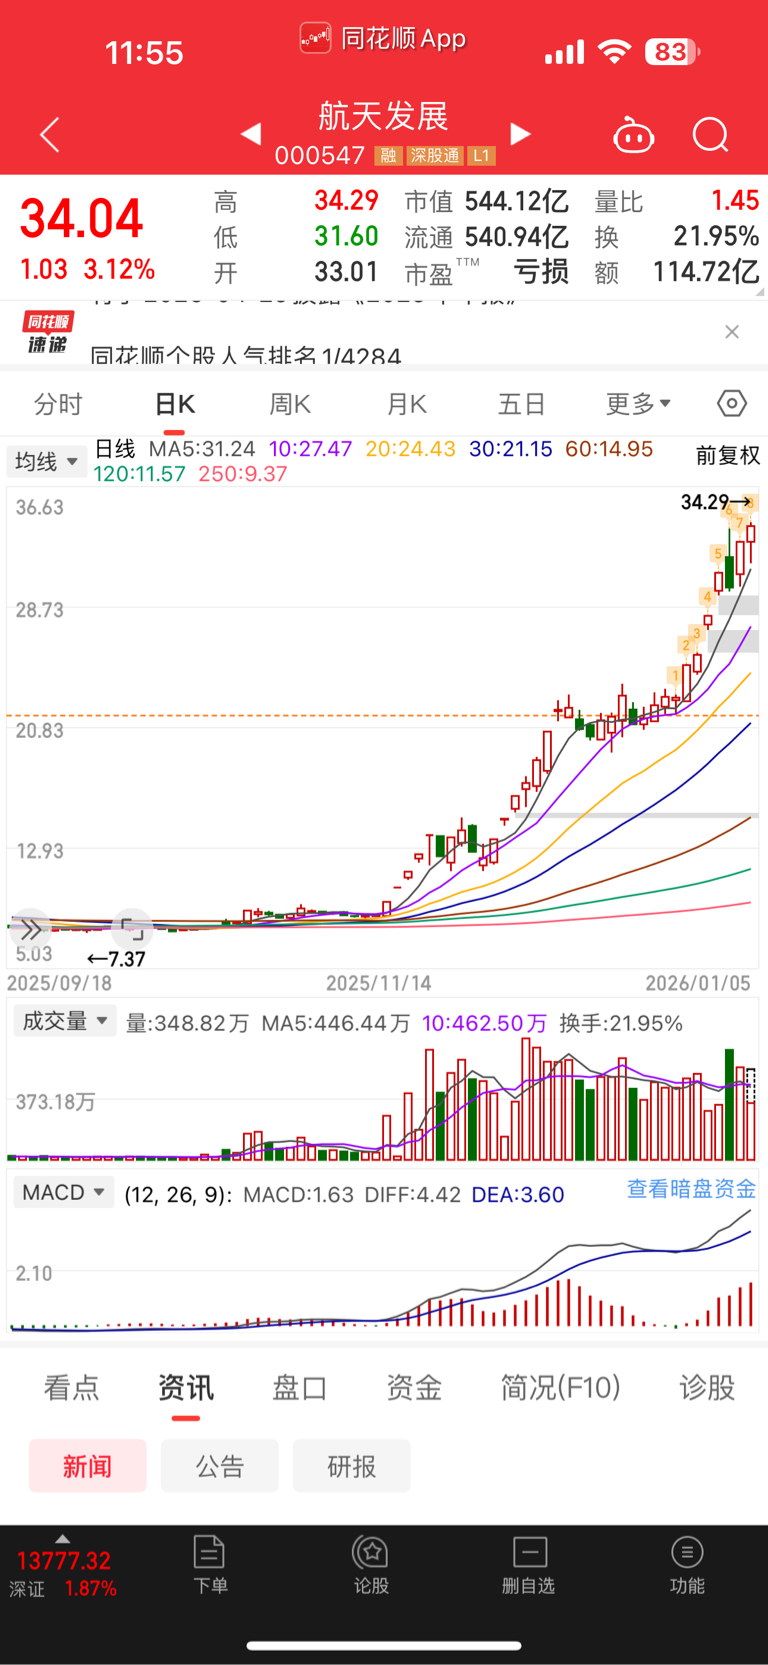Open 均线 indicator dropdown
Screen dimensions: 768x1665
point(45,461)
